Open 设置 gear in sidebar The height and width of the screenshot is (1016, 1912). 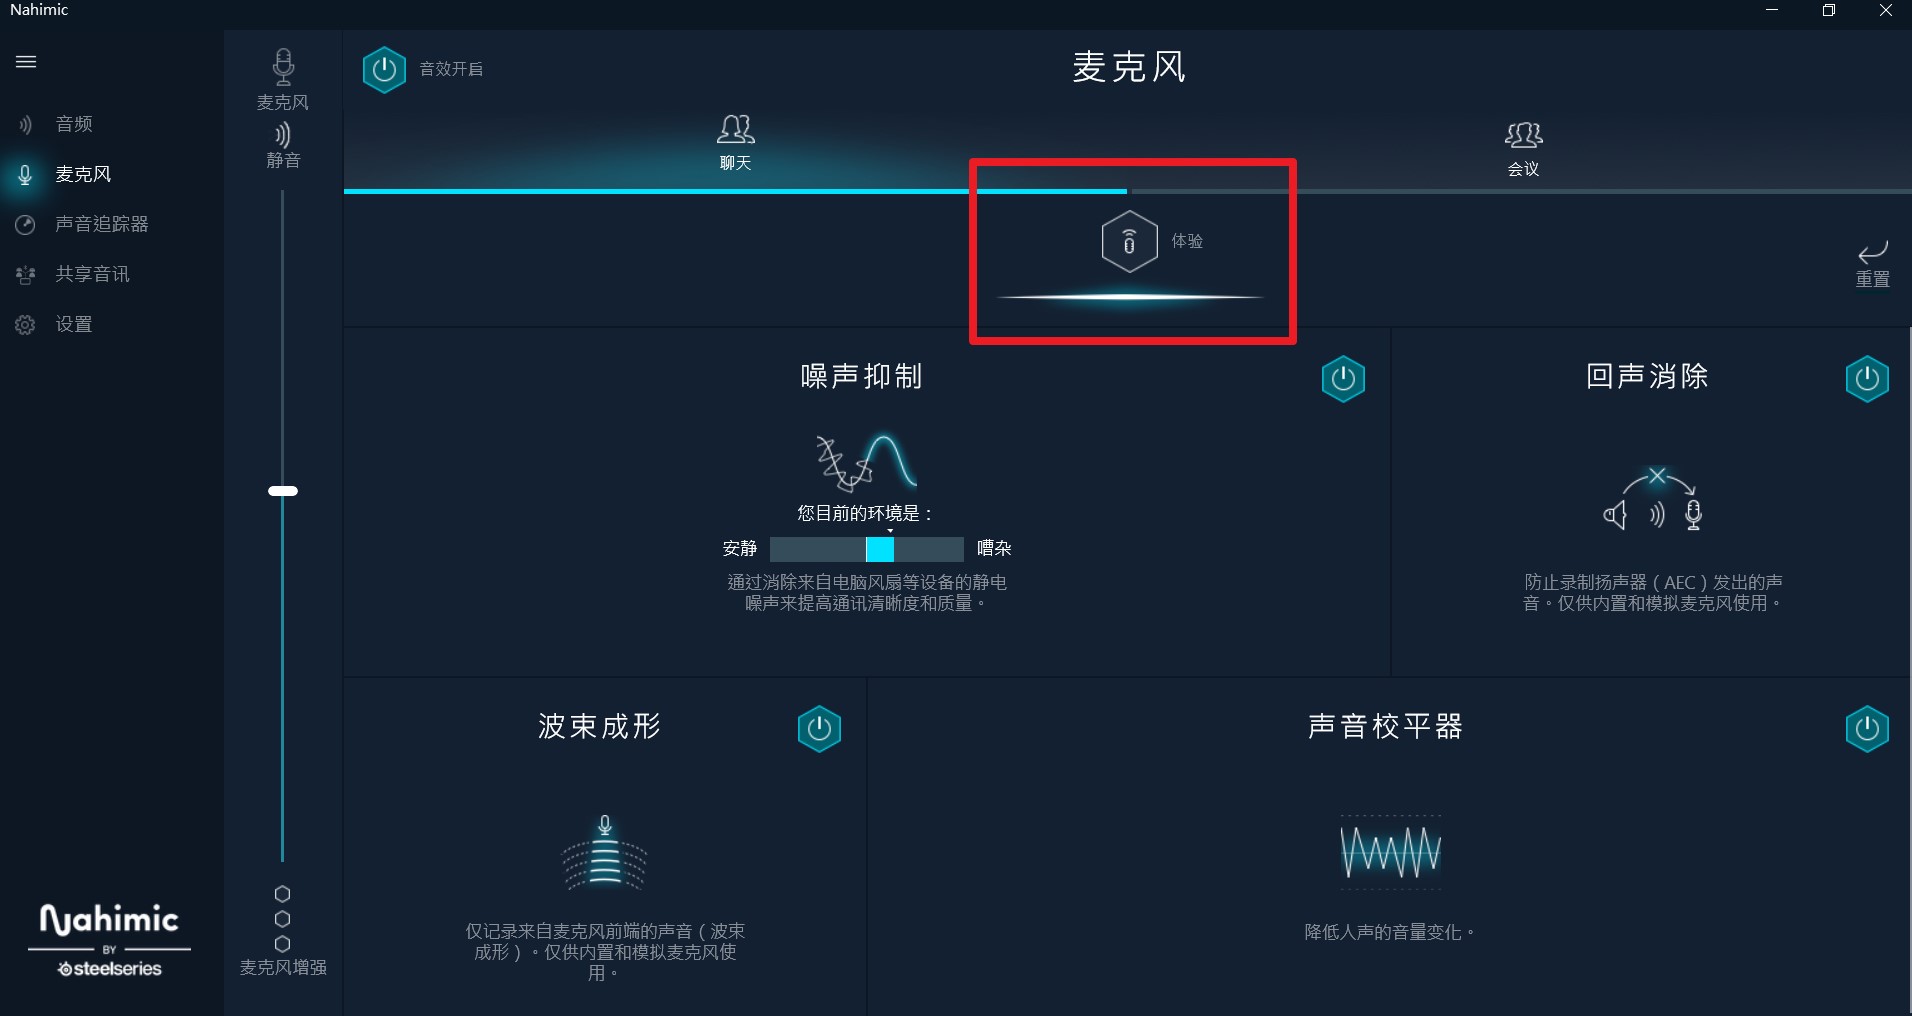coord(74,324)
